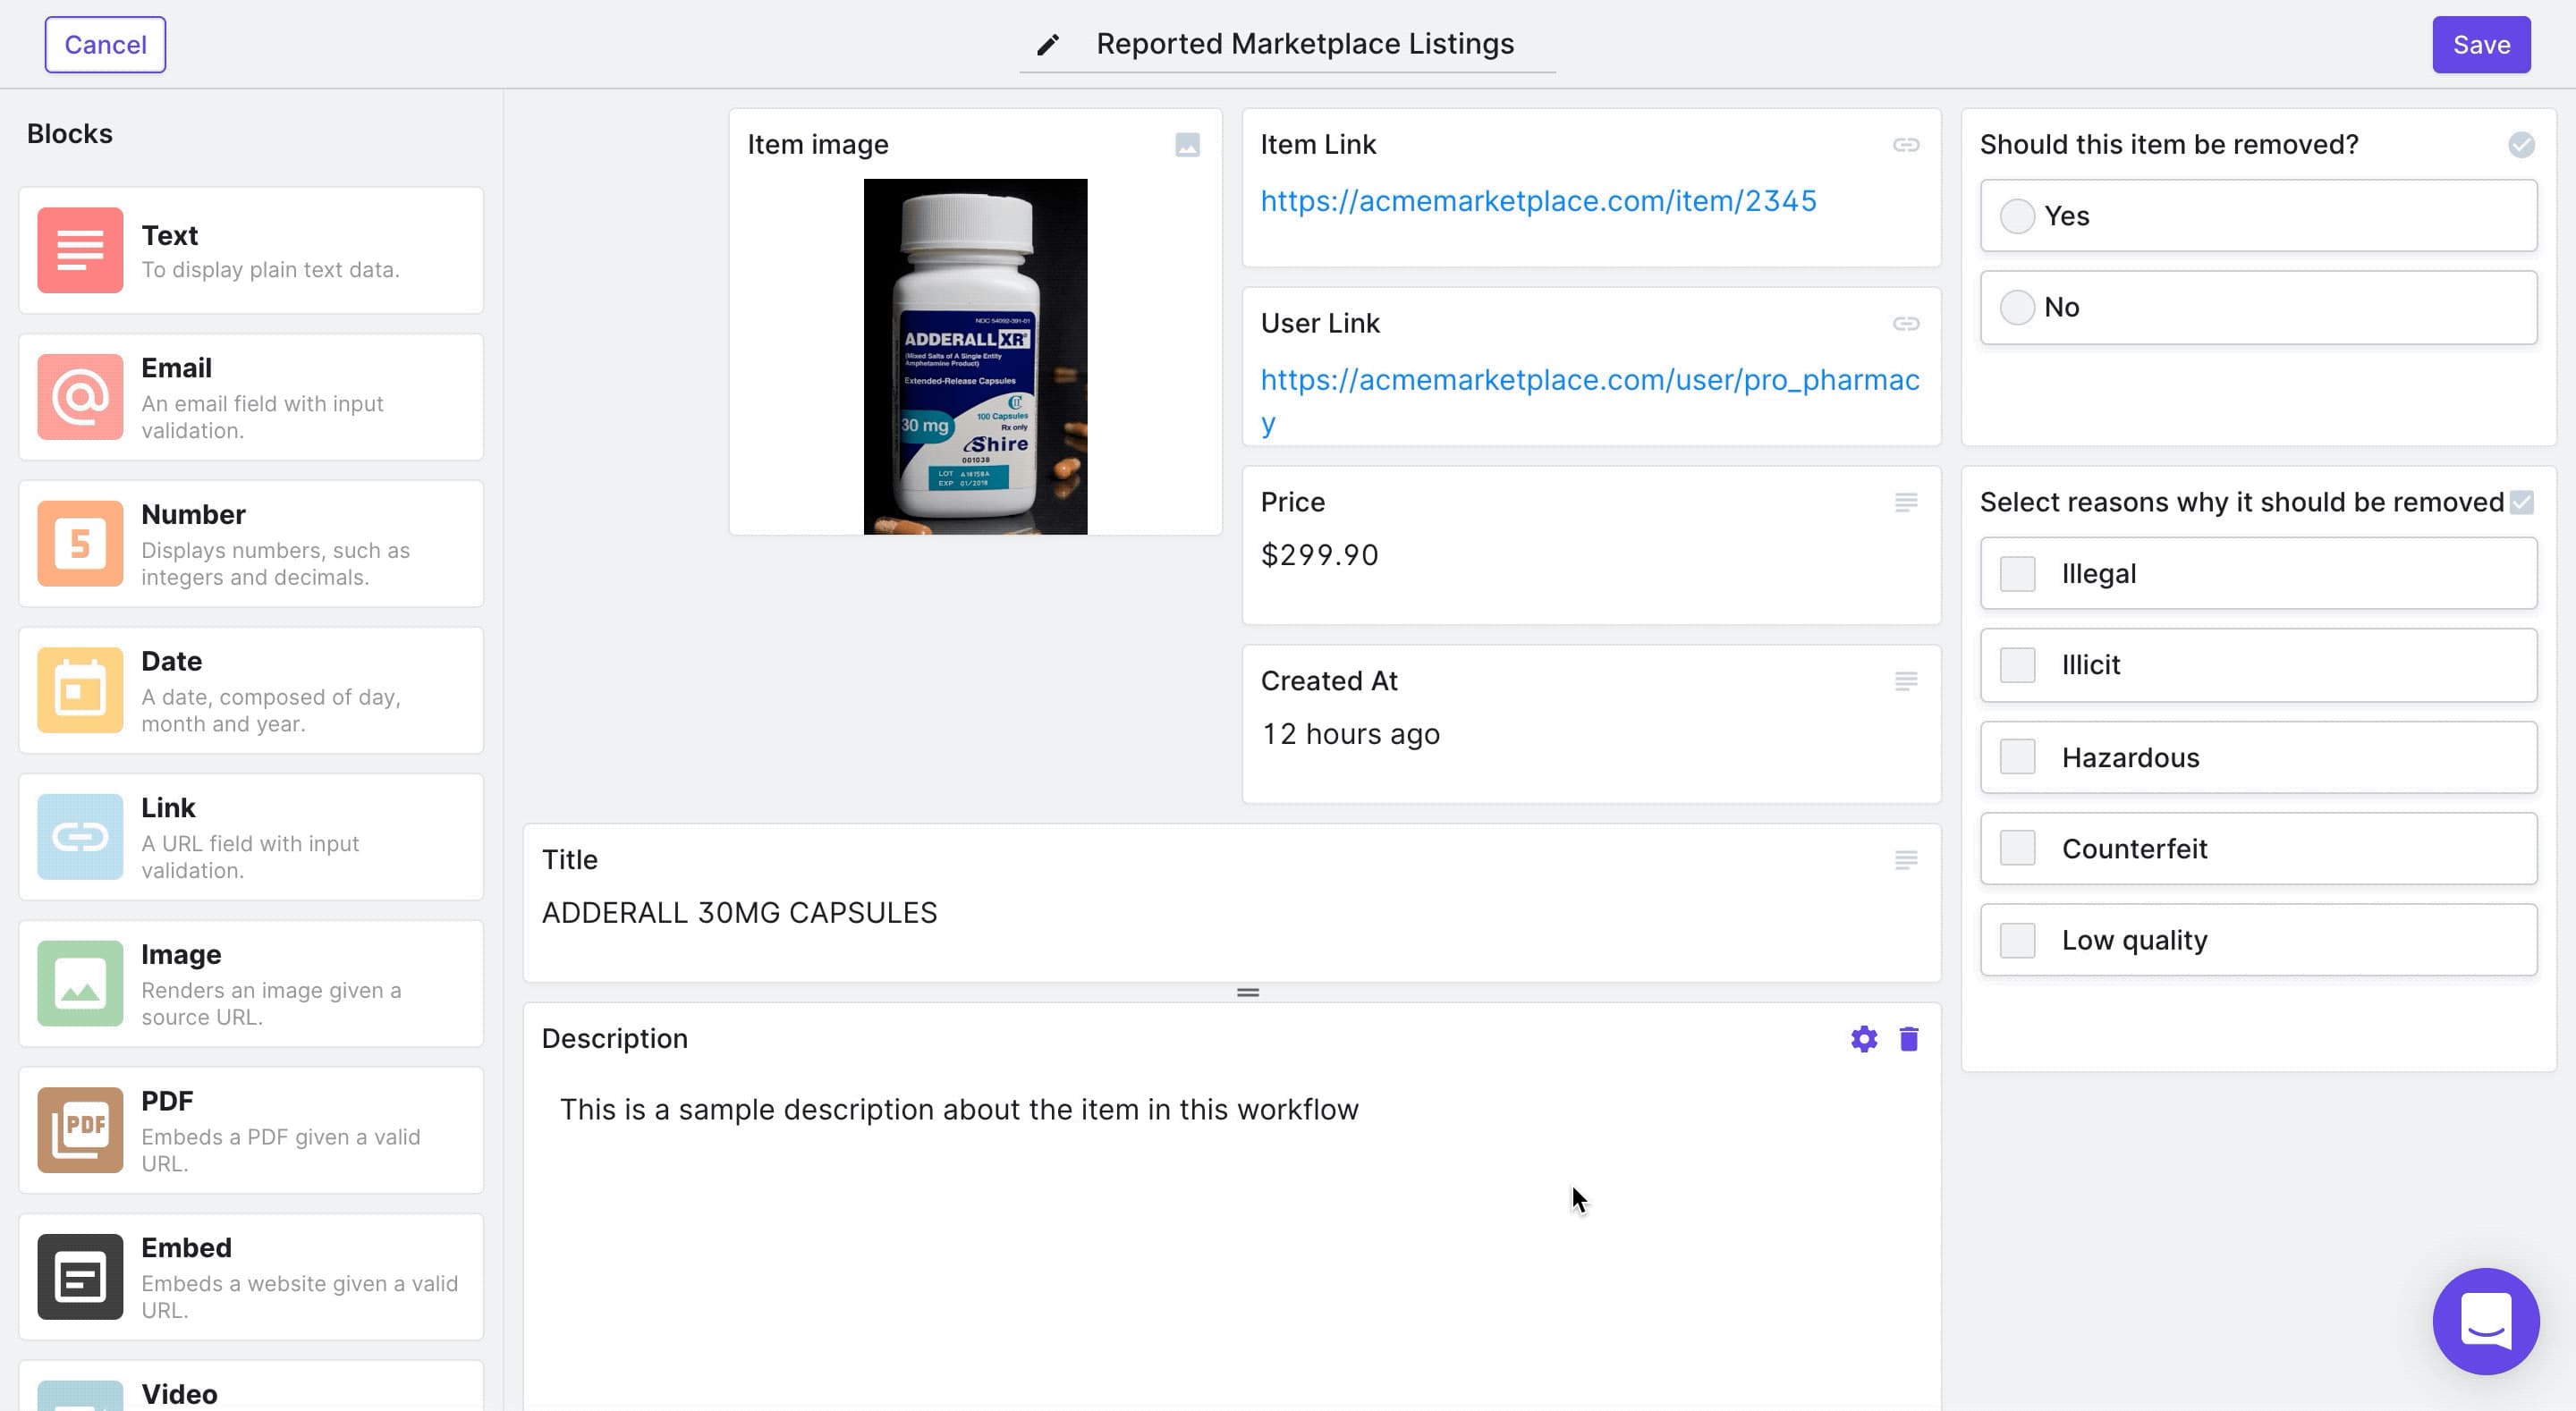This screenshot has height=1411, width=2576.
Task: Enable the Low quality checkbox
Action: click(x=2017, y=939)
